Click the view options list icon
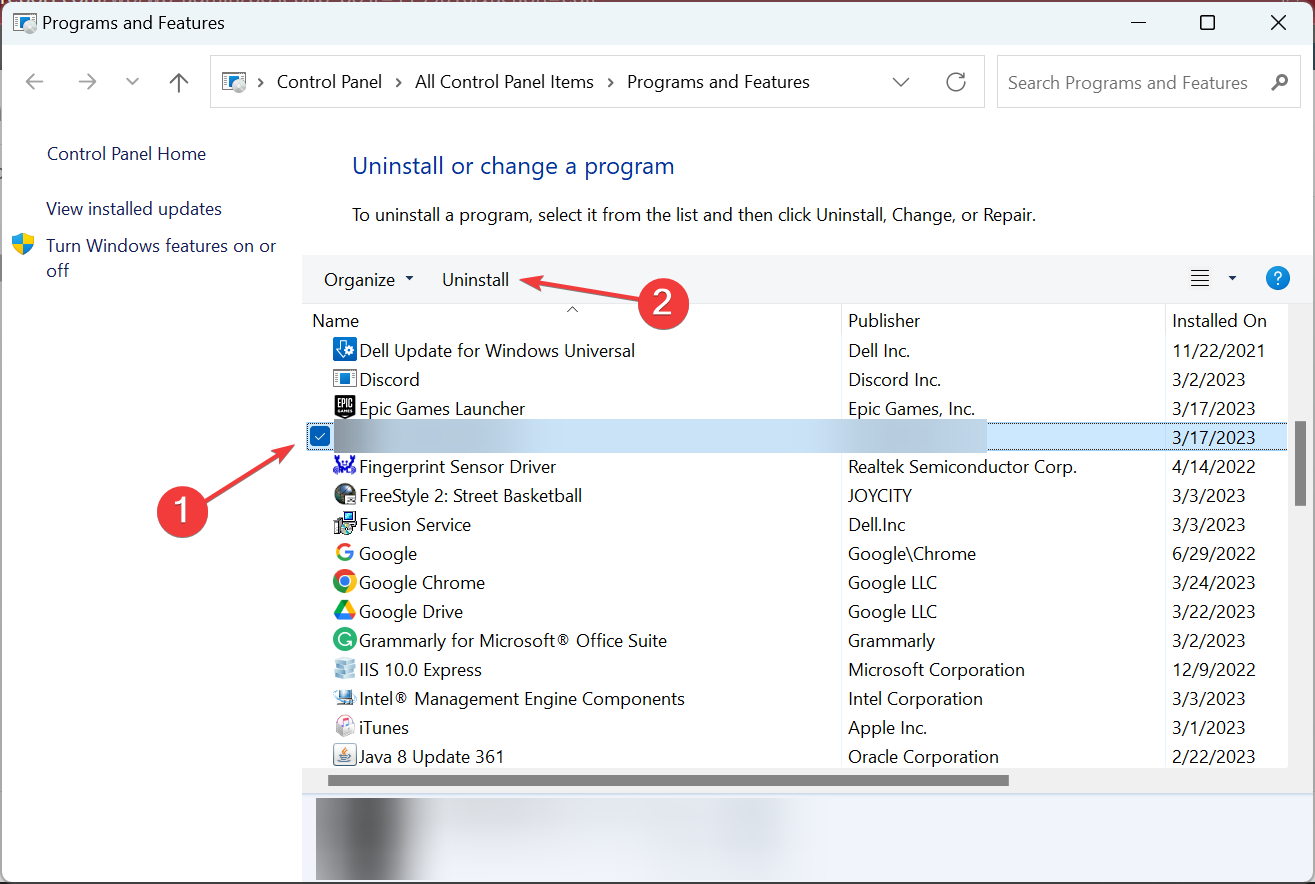Image resolution: width=1315 pixels, height=884 pixels. point(1200,279)
